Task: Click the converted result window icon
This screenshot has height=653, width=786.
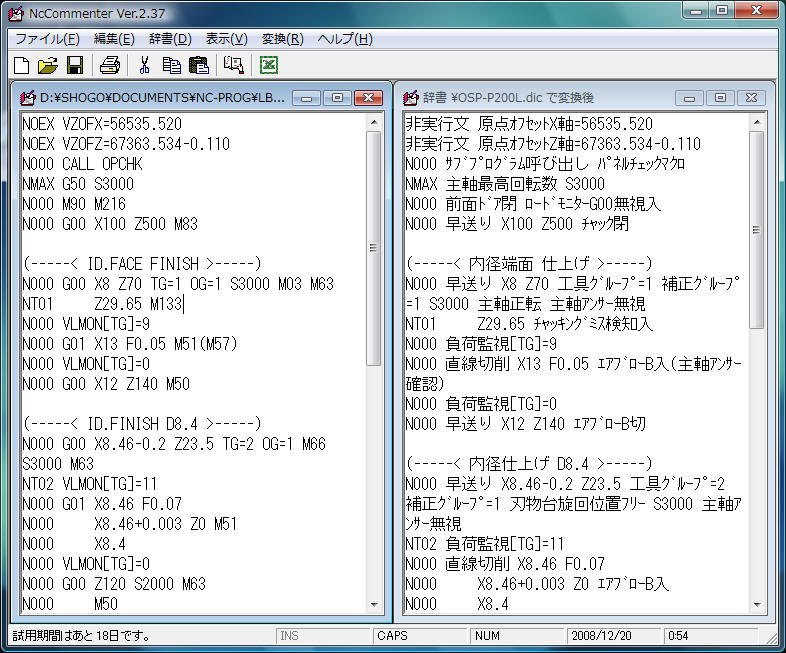Action: point(411,98)
